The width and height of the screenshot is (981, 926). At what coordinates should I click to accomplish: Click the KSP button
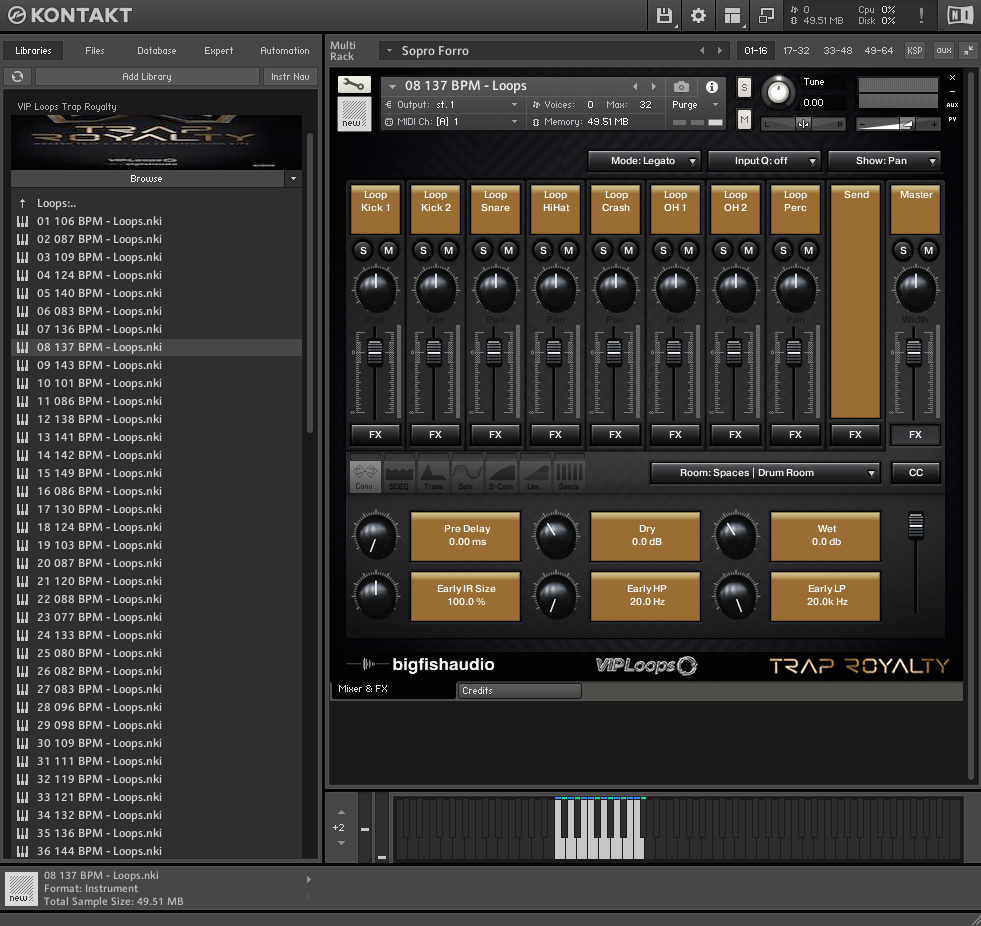pos(915,51)
